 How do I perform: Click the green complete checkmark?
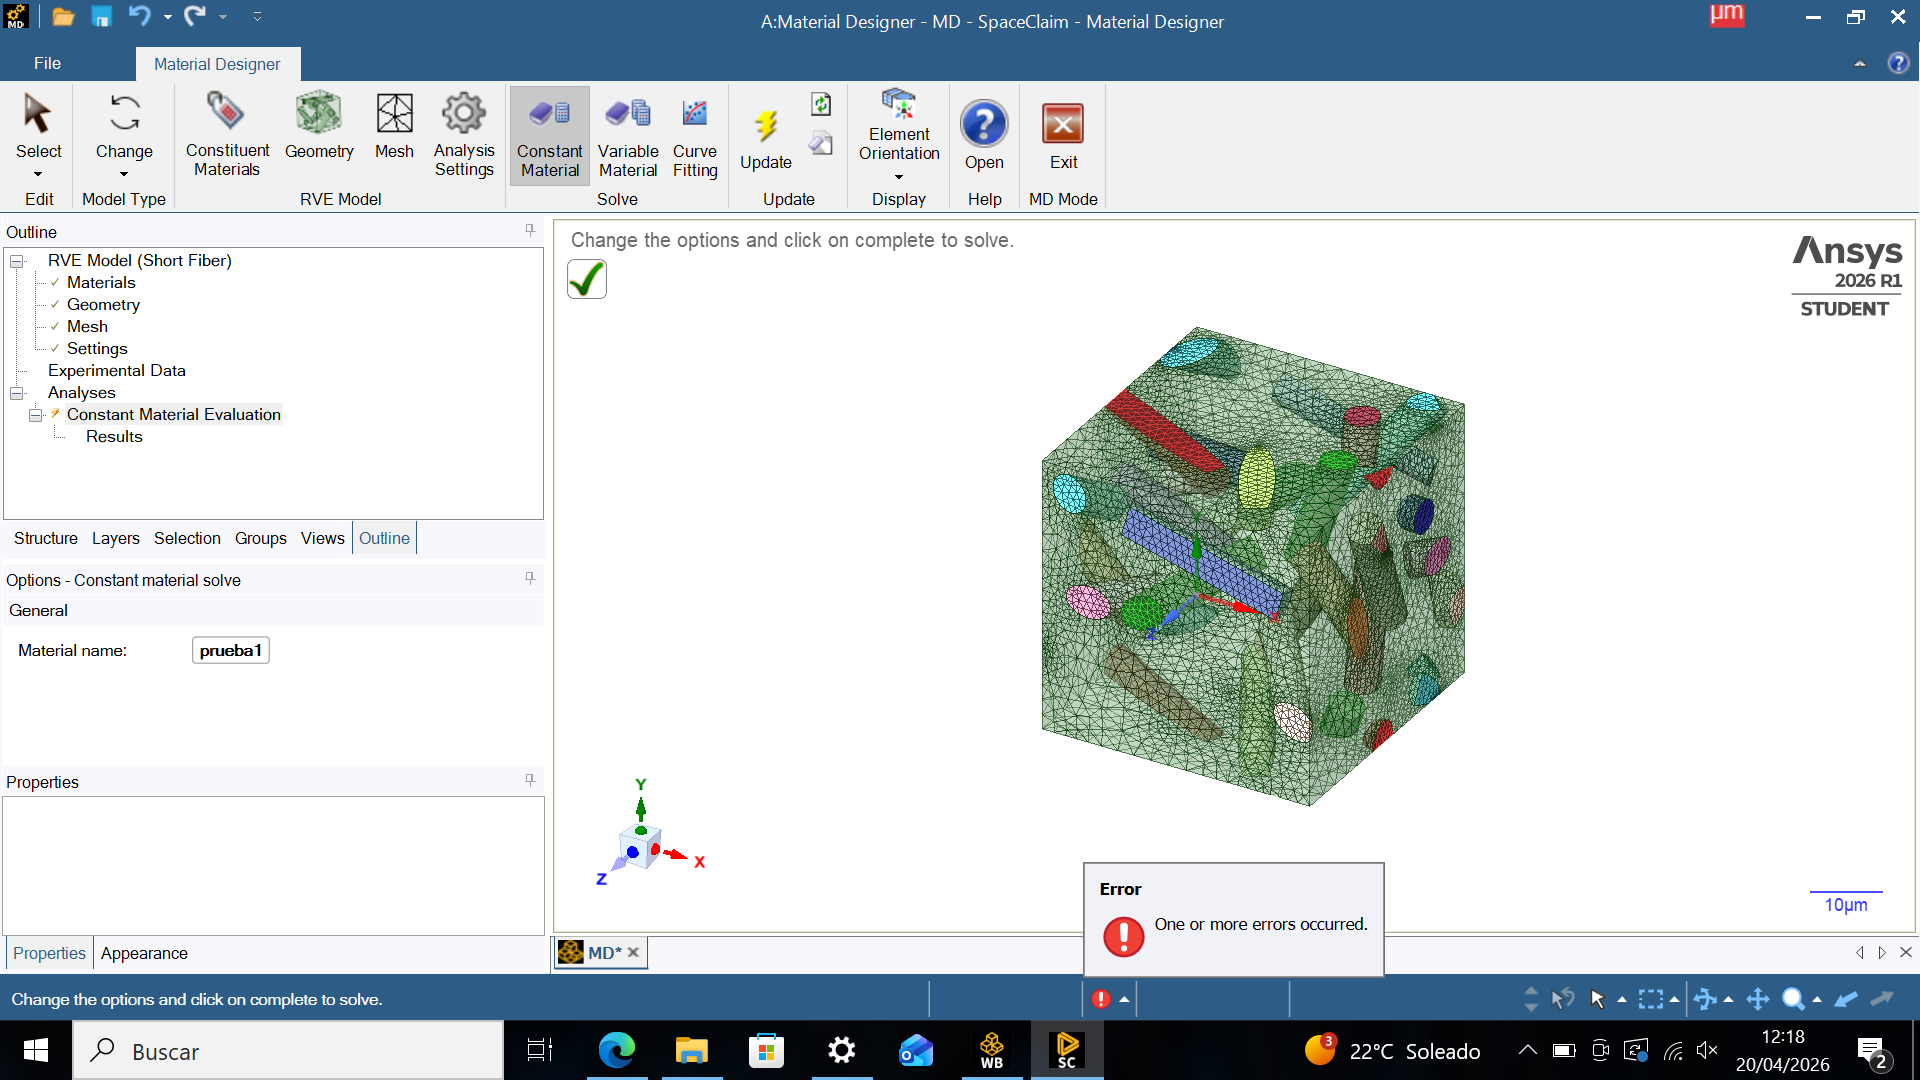pyautogui.click(x=587, y=279)
